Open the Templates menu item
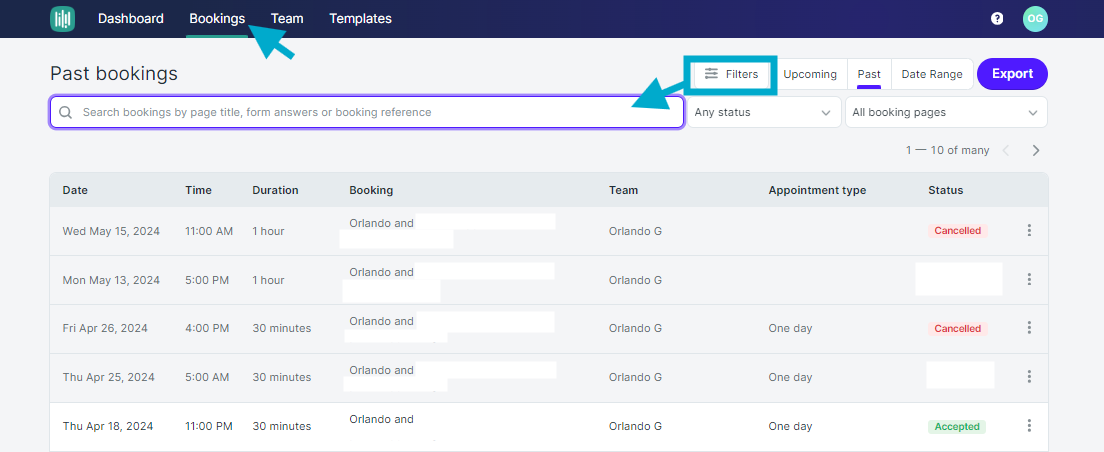Image resolution: width=1104 pixels, height=452 pixels. coord(360,19)
